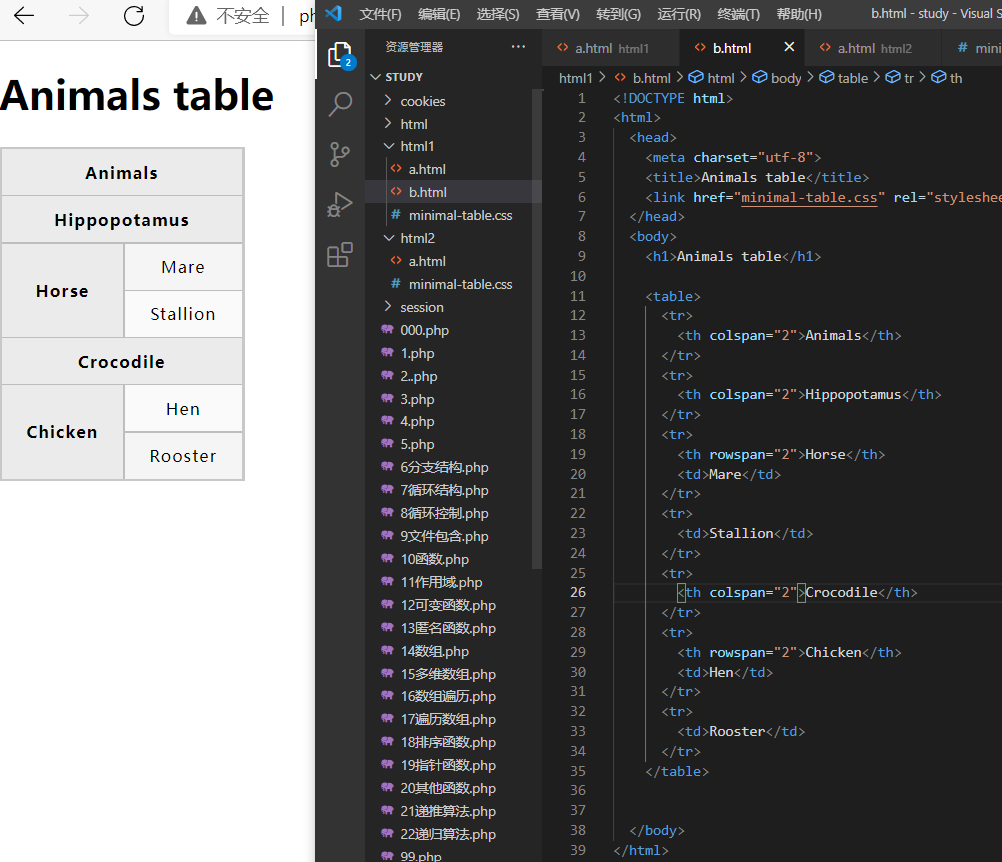
Task: Expand the html folder
Action: coord(413,124)
